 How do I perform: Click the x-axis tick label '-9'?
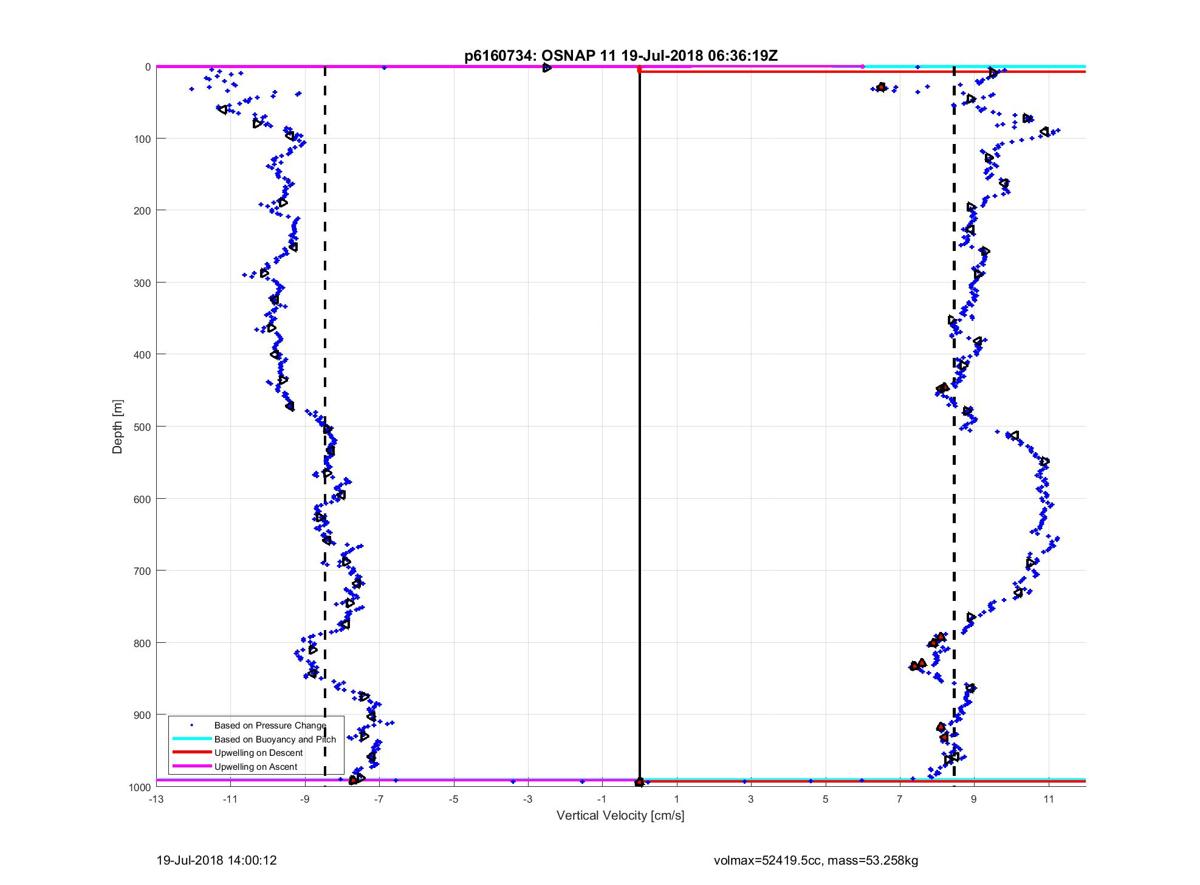click(304, 798)
